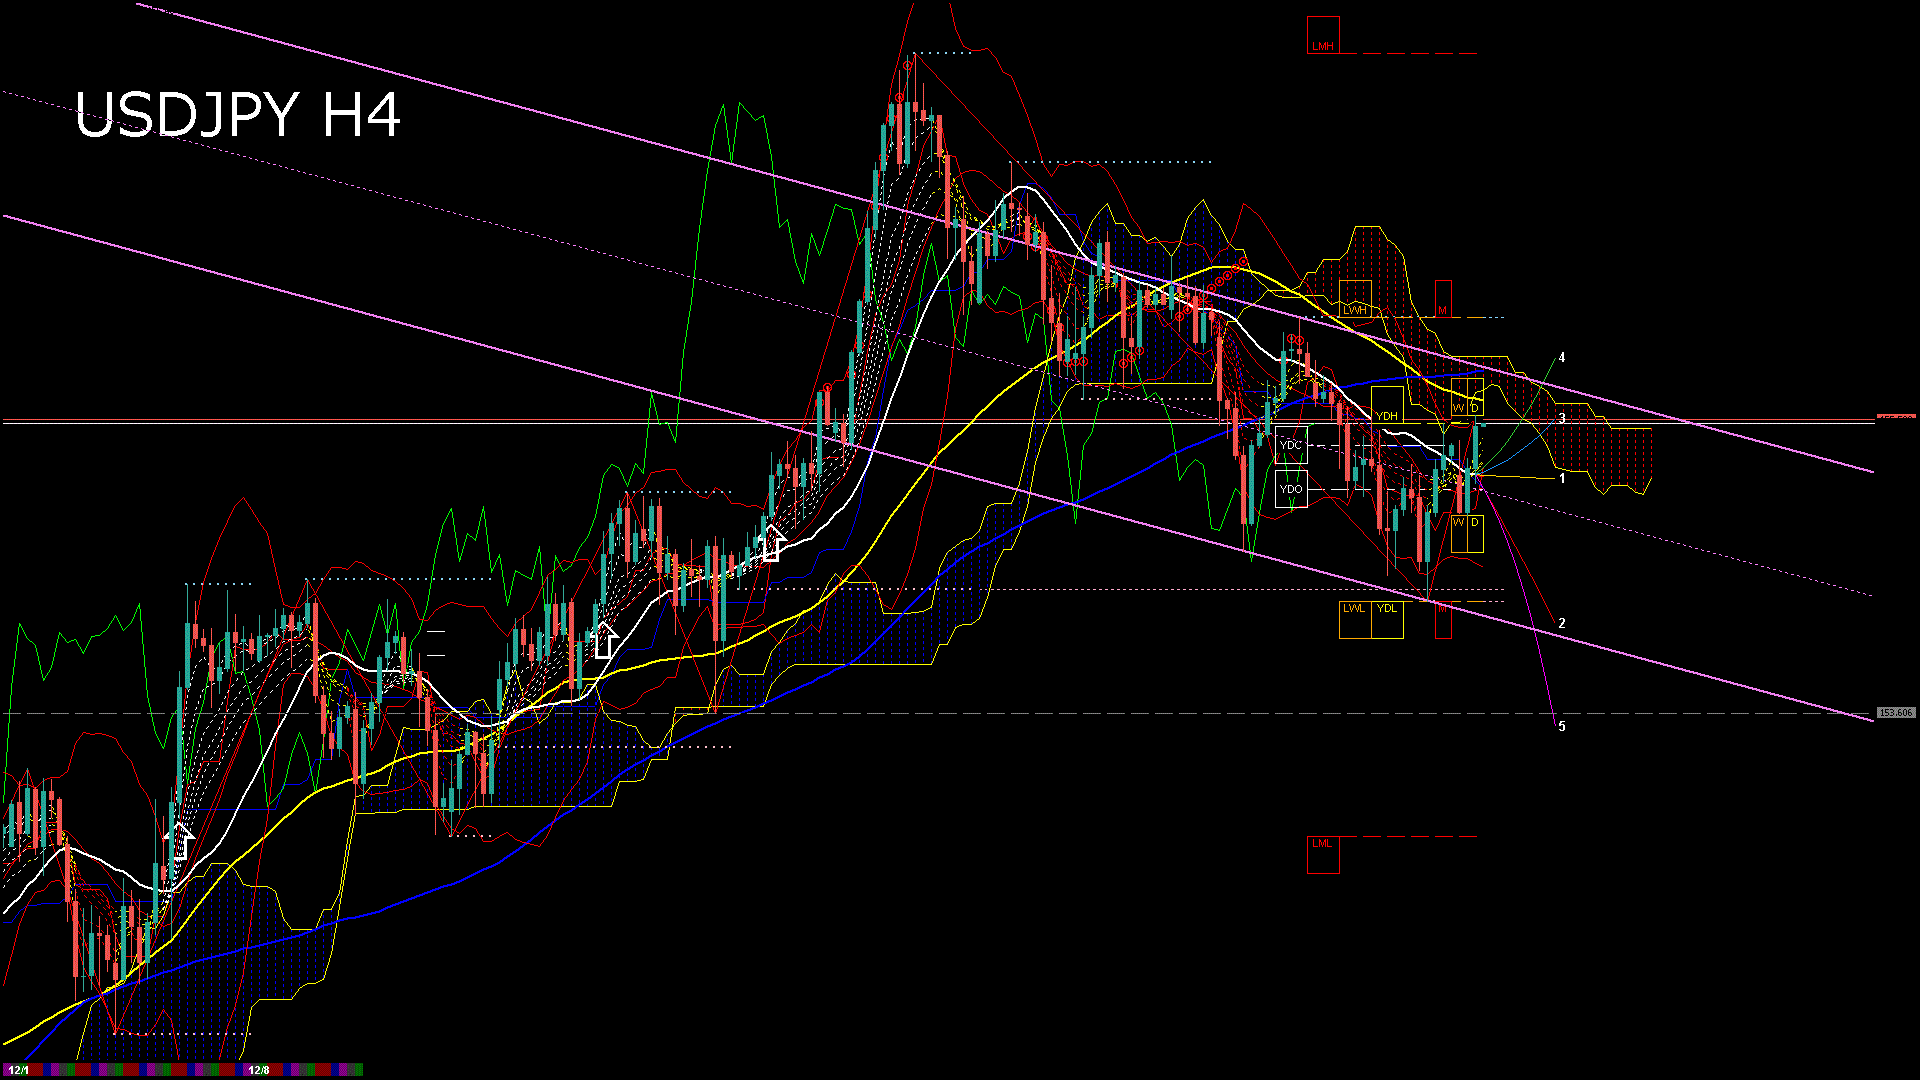This screenshot has width=1920, height=1080.
Task: Click projection line label 5
Action: tap(1562, 727)
